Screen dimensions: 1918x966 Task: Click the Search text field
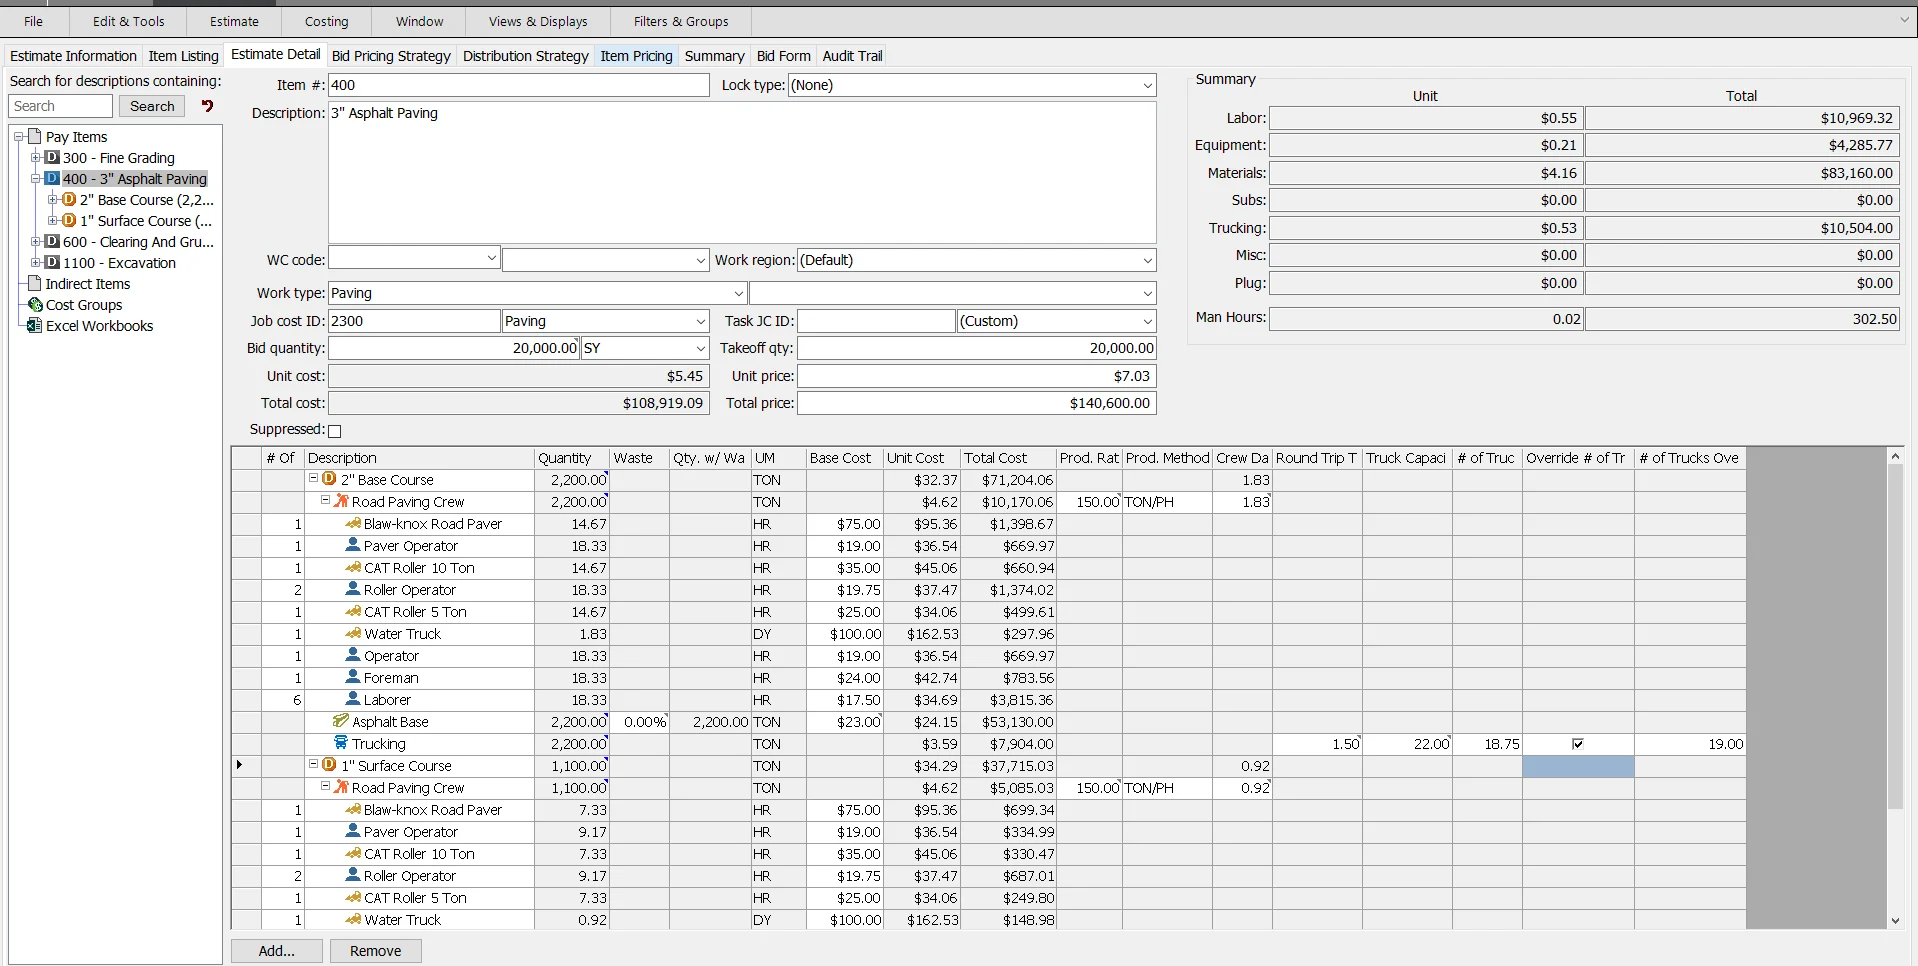click(61, 106)
